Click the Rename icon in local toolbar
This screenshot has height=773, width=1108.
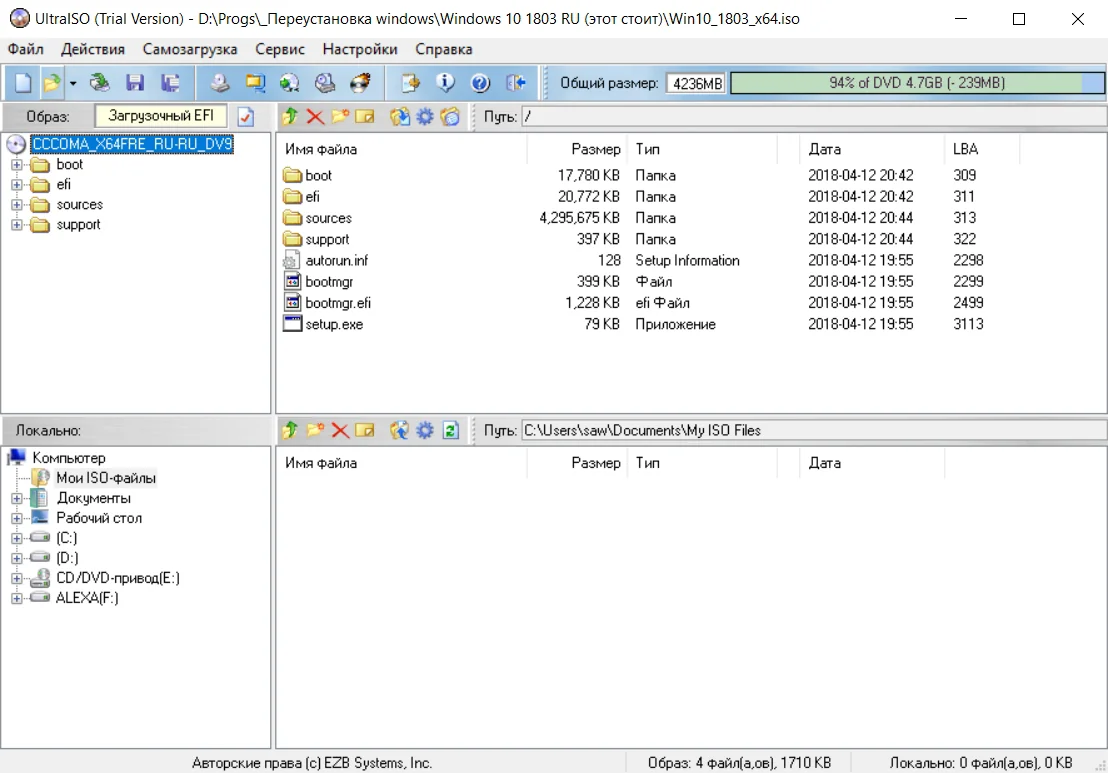(365, 430)
